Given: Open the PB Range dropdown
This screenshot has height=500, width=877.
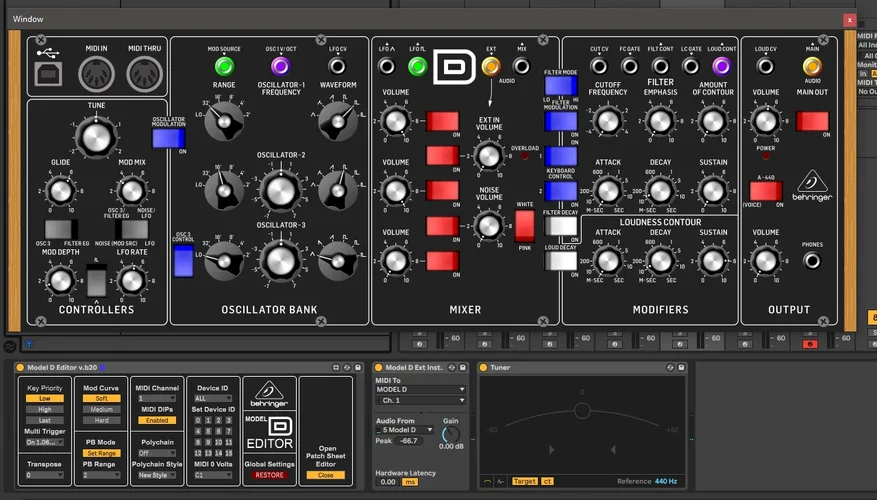Looking at the screenshot, I should [101, 475].
